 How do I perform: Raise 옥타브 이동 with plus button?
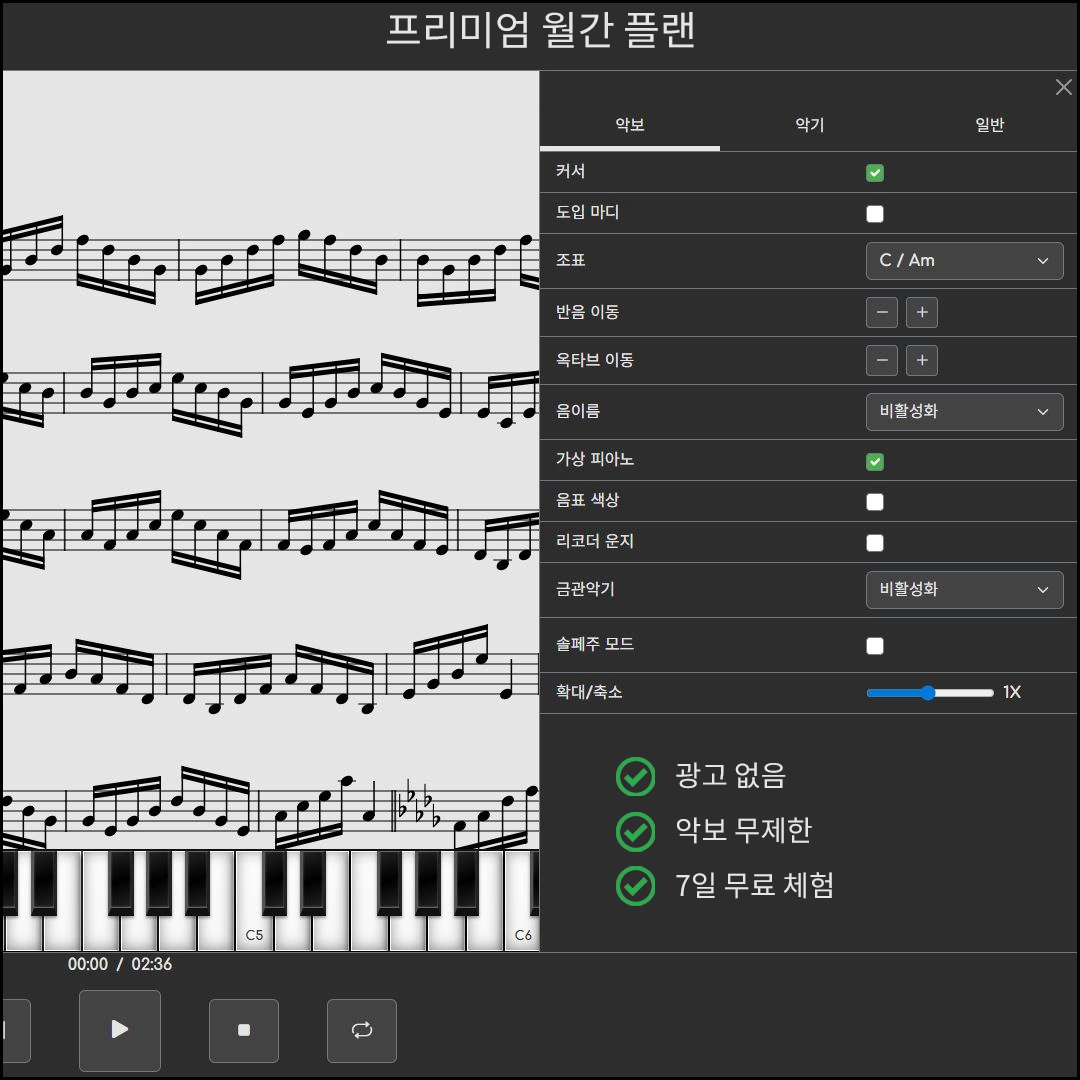point(922,360)
